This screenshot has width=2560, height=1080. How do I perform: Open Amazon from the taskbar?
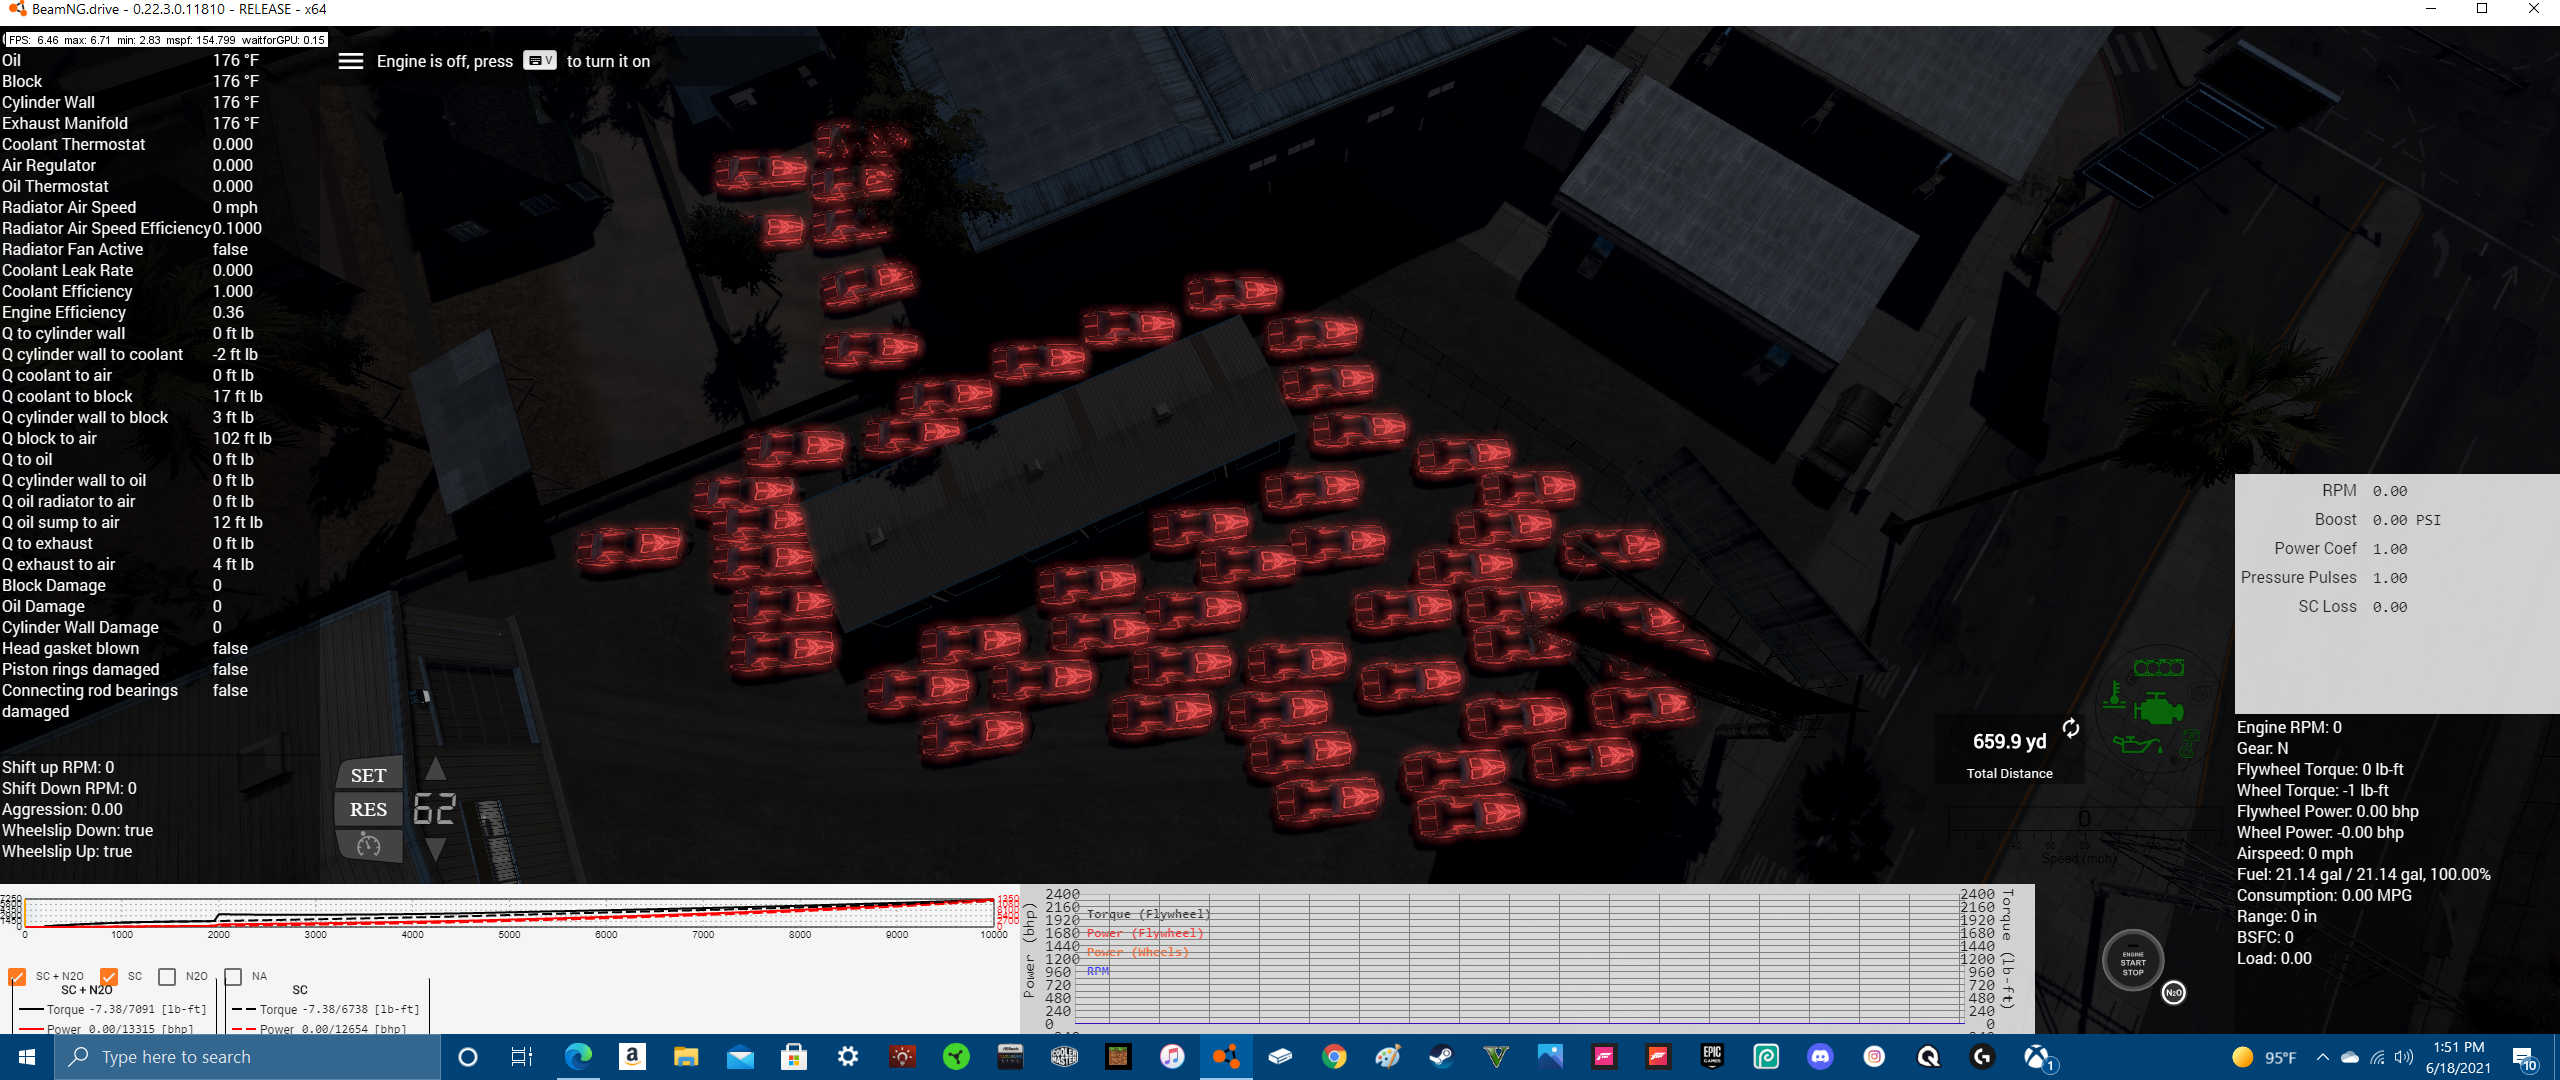(x=632, y=1057)
